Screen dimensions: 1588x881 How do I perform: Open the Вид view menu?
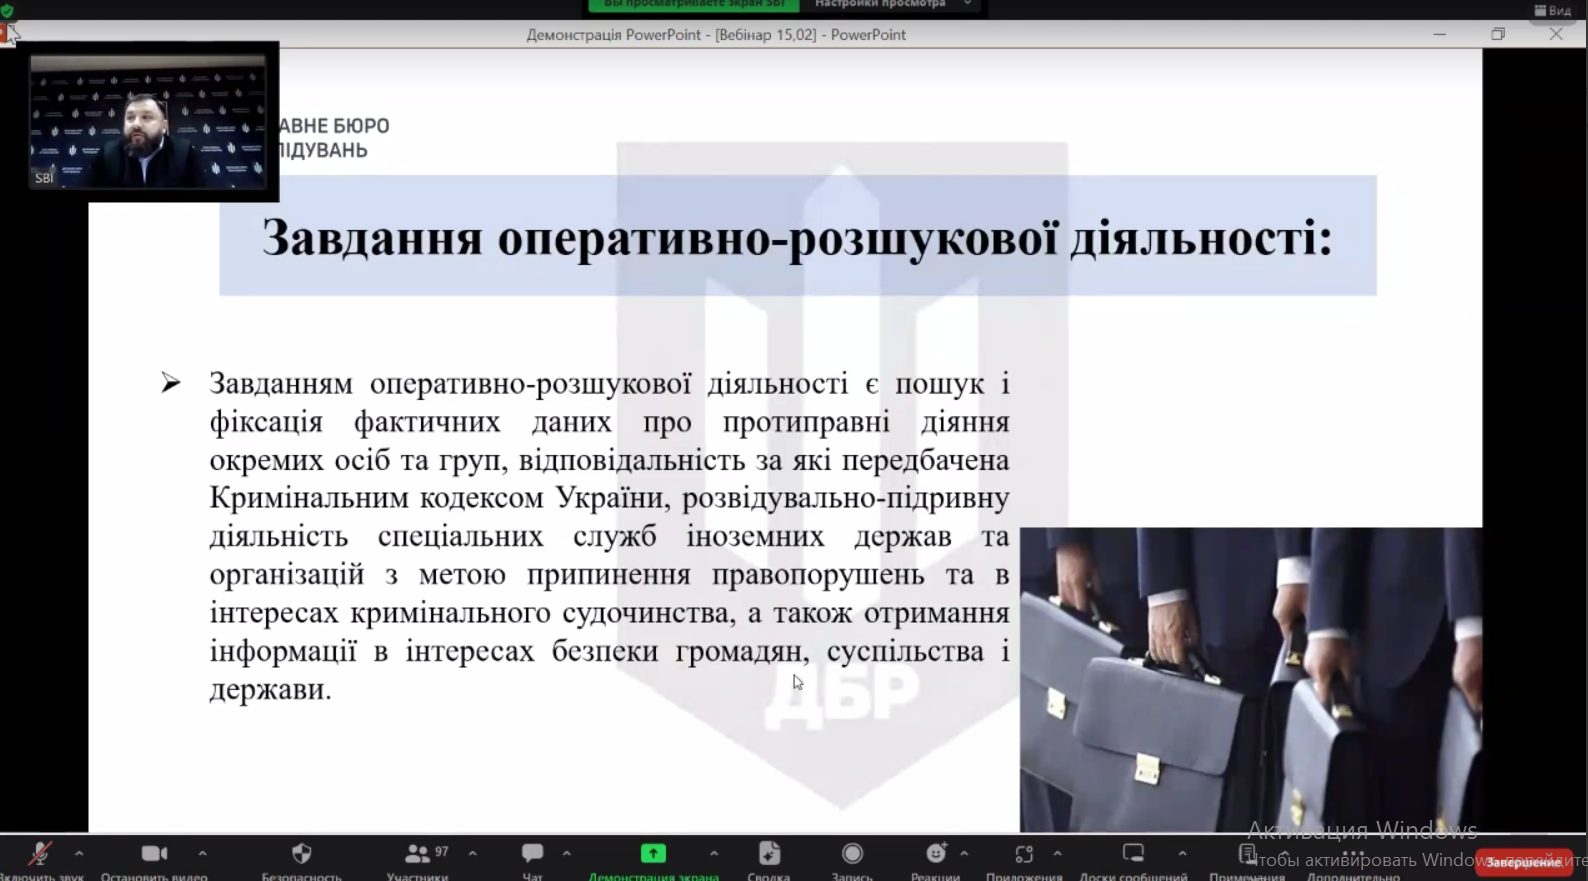1552,10
